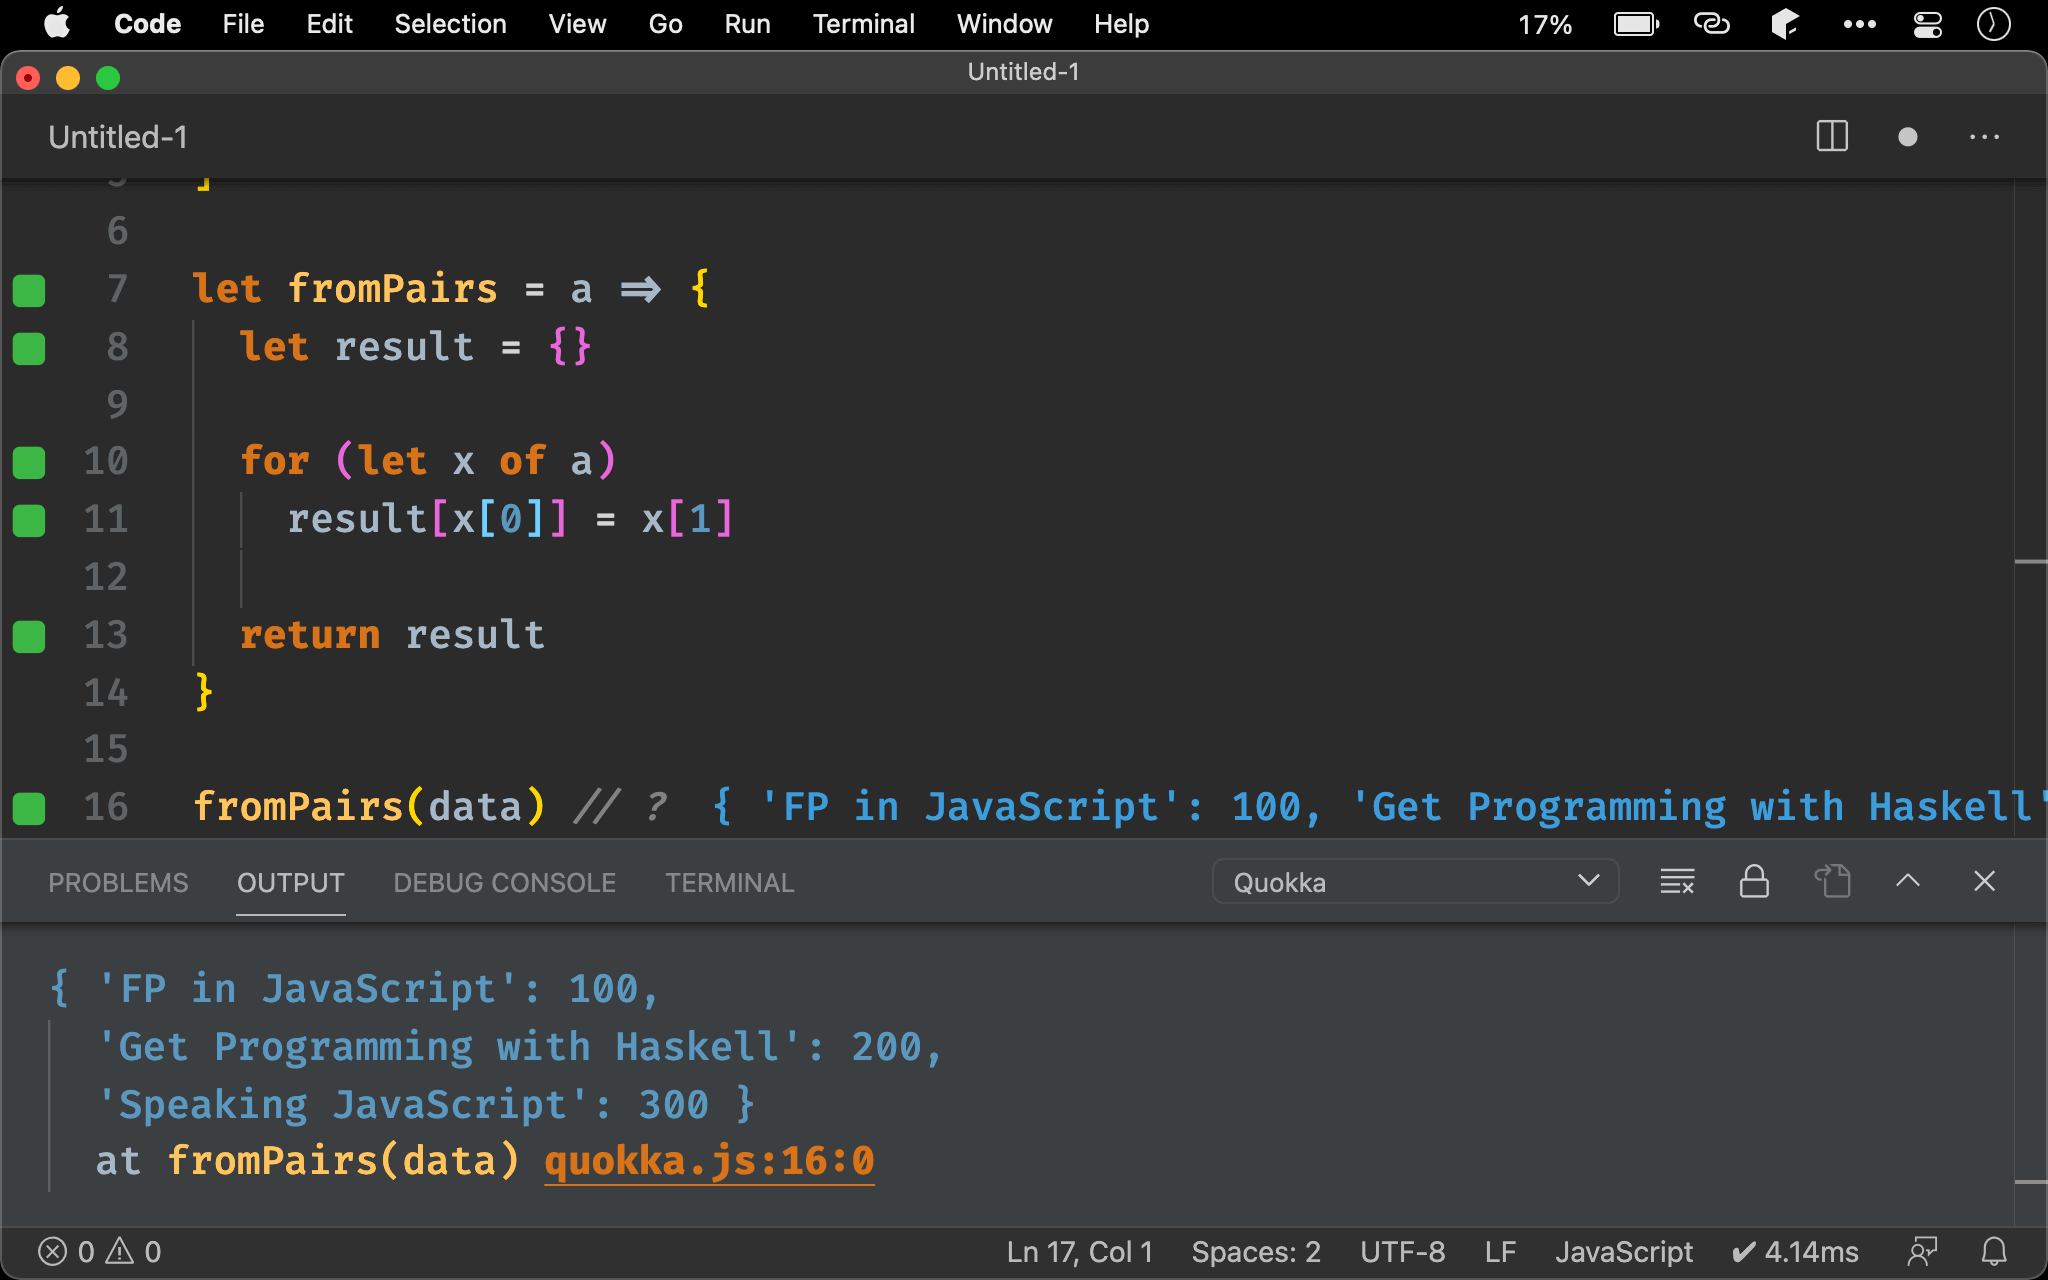This screenshot has width=2048, height=1280.
Task: Open notifications bell in status bar
Action: pos(1994,1252)
